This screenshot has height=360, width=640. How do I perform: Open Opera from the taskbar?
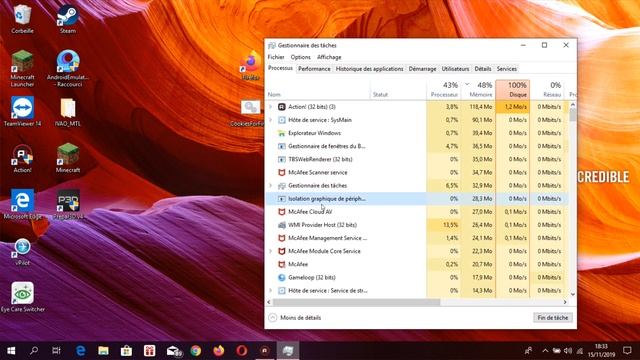click(x=242, y=351)
